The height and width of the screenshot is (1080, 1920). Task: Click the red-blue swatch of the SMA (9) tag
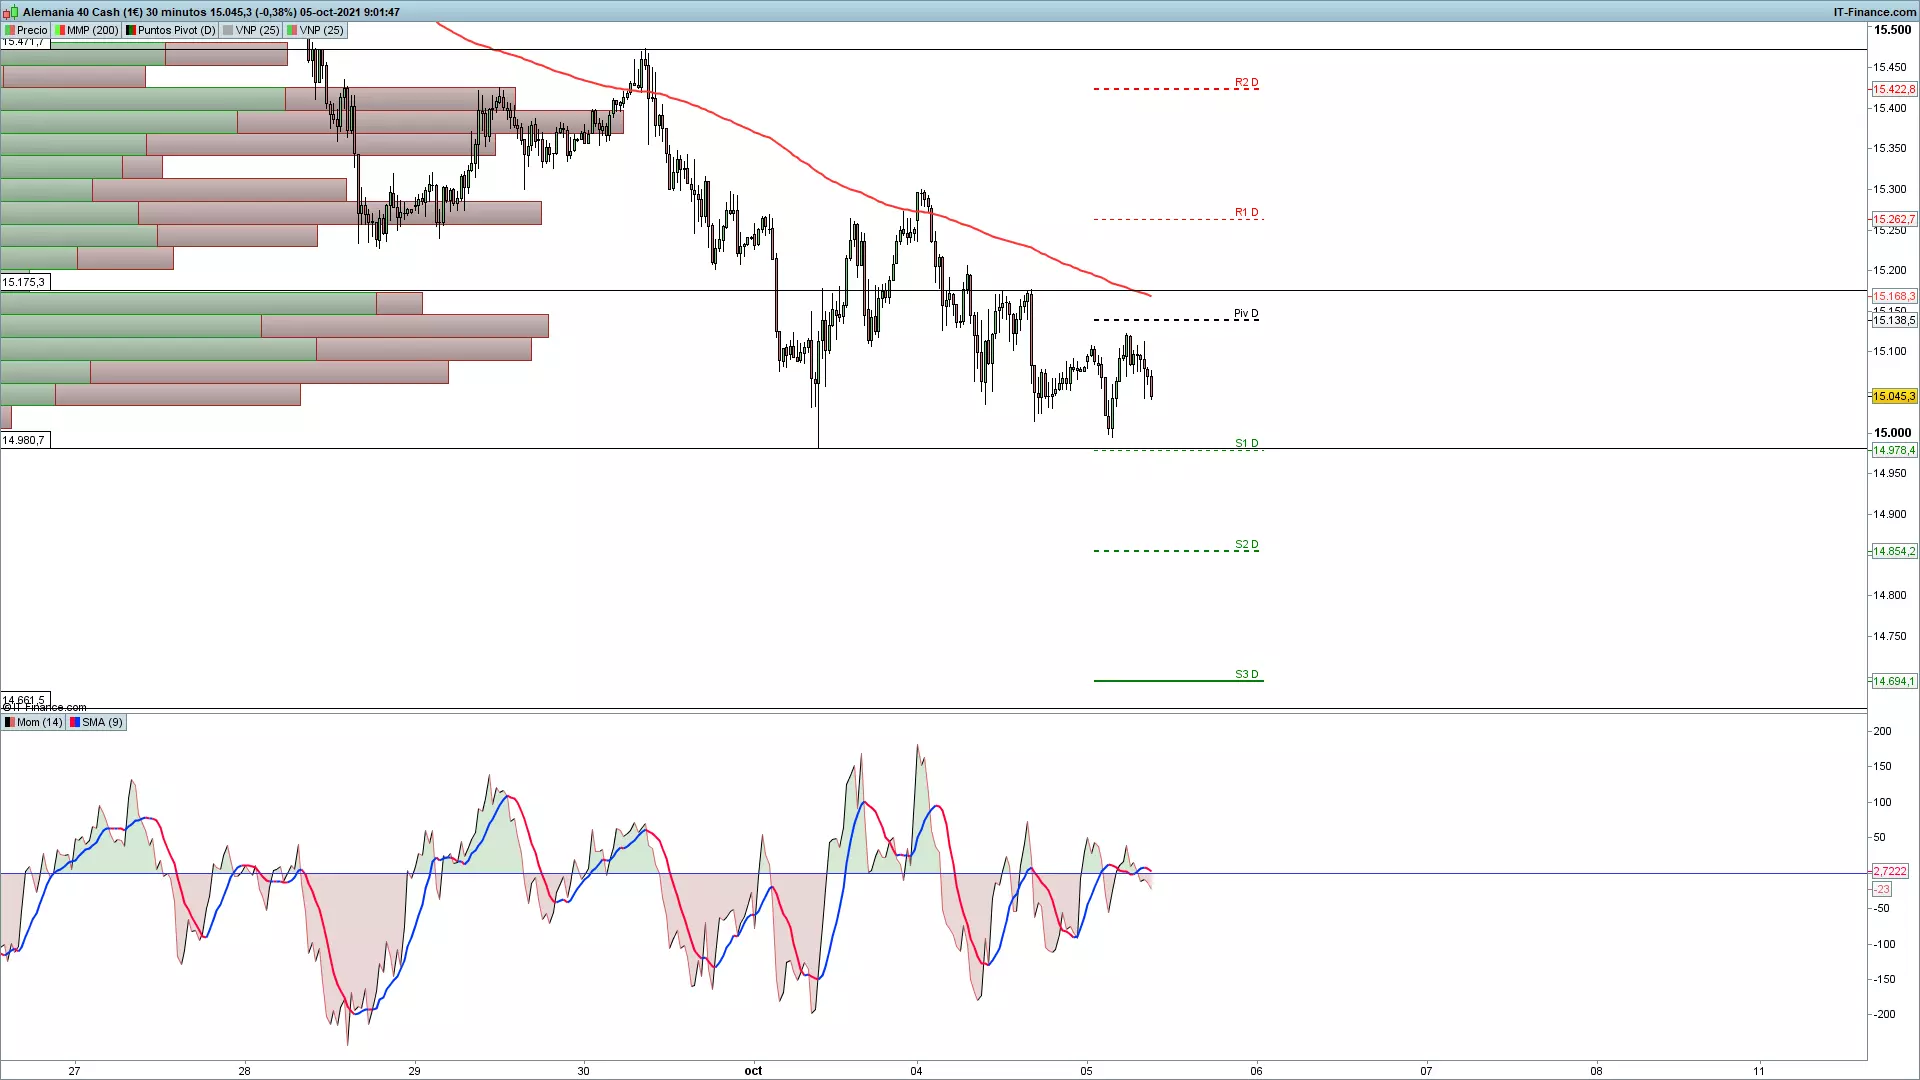coord(75,722)
